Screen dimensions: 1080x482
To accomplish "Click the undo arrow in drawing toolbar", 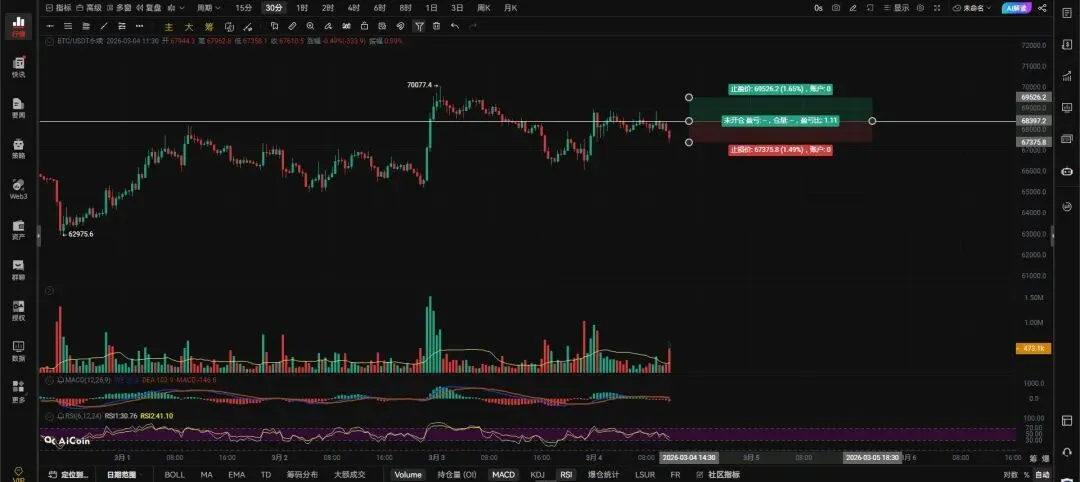I will pyautogui.click(x=455, y=26).
